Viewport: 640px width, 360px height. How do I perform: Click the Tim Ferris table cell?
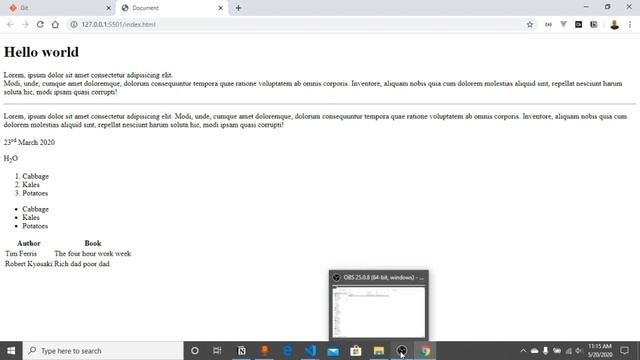click(21, 253)
